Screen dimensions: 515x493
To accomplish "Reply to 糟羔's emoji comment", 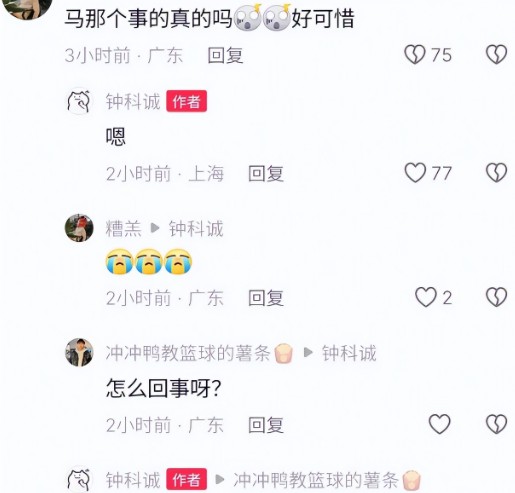I will [266, 298].
